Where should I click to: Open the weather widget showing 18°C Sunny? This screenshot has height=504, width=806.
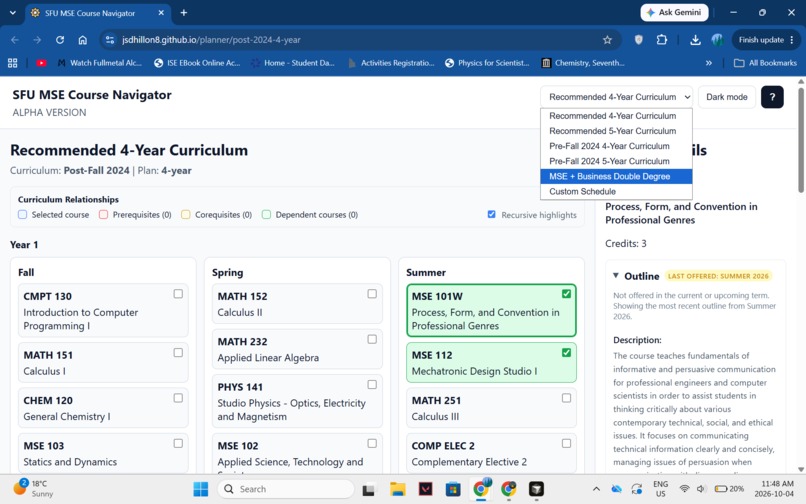33,489
